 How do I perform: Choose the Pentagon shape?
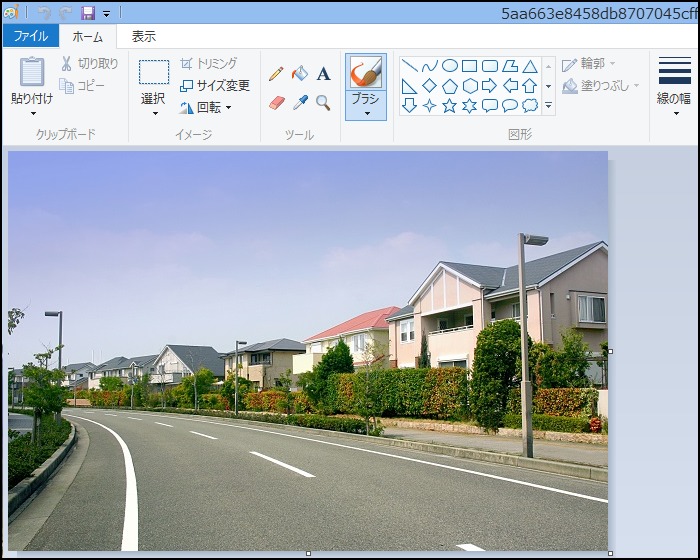(450, 86)
